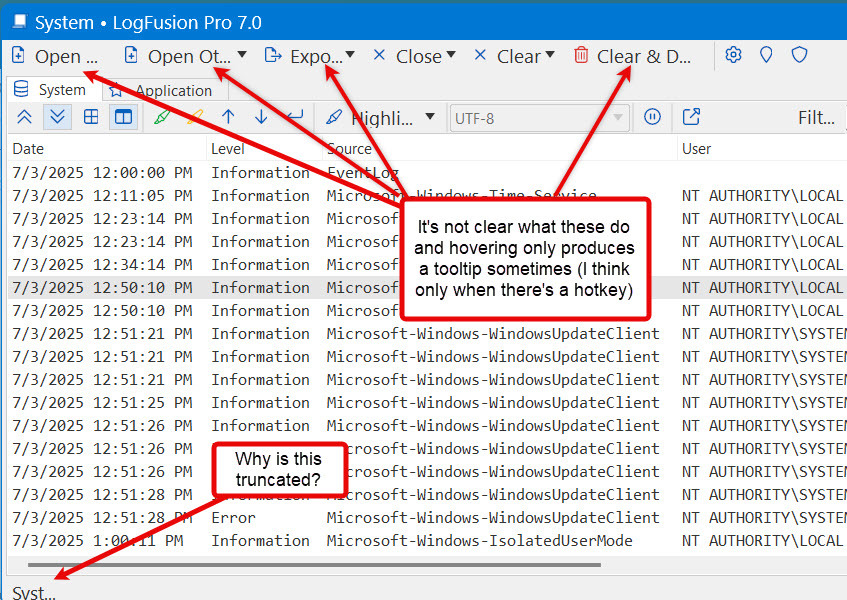Select the 7/3/2025 1:00:11 PM date cell

98,541
